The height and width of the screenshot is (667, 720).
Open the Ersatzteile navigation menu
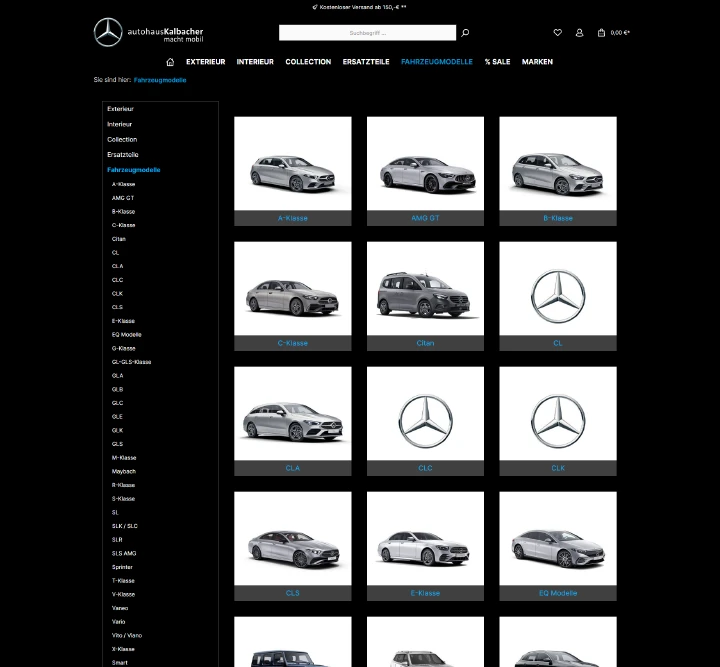(x=366, y=62)
